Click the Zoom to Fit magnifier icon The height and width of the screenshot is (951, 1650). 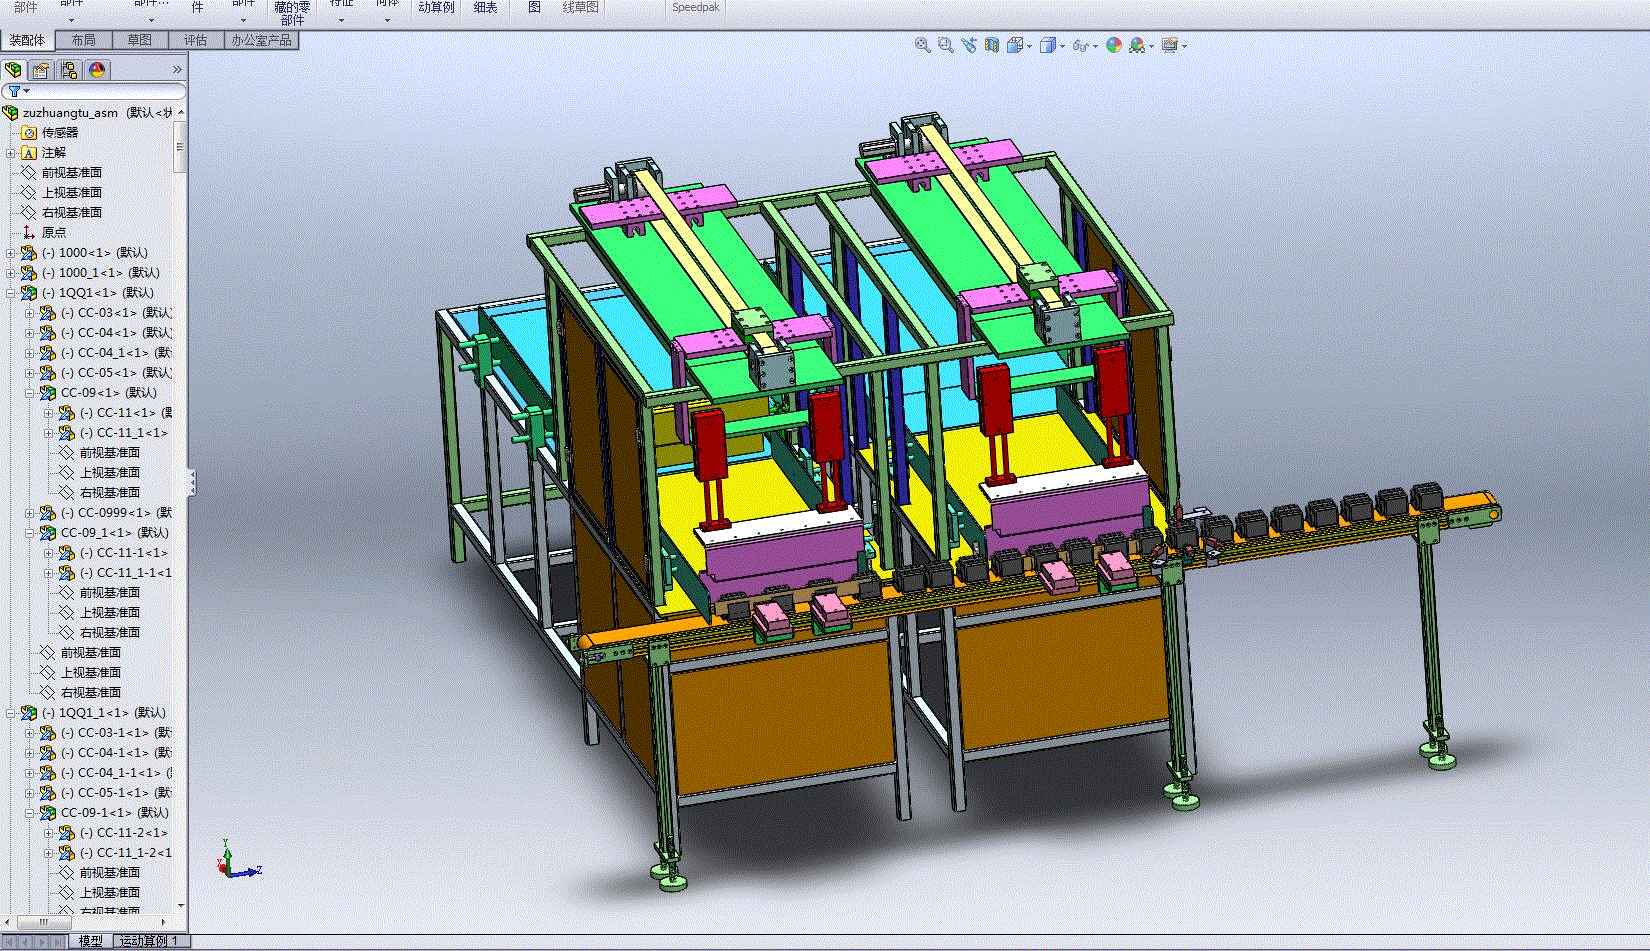pyautogui.click(x=922, y=45)
